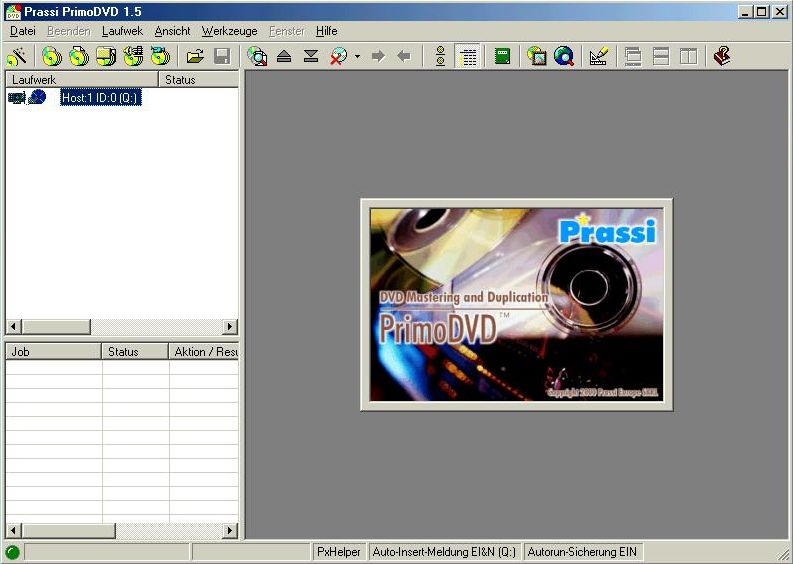Click the PxHelper status bar entry
The height and width of the screenshot is (564, 793).
tap(339, 552)
